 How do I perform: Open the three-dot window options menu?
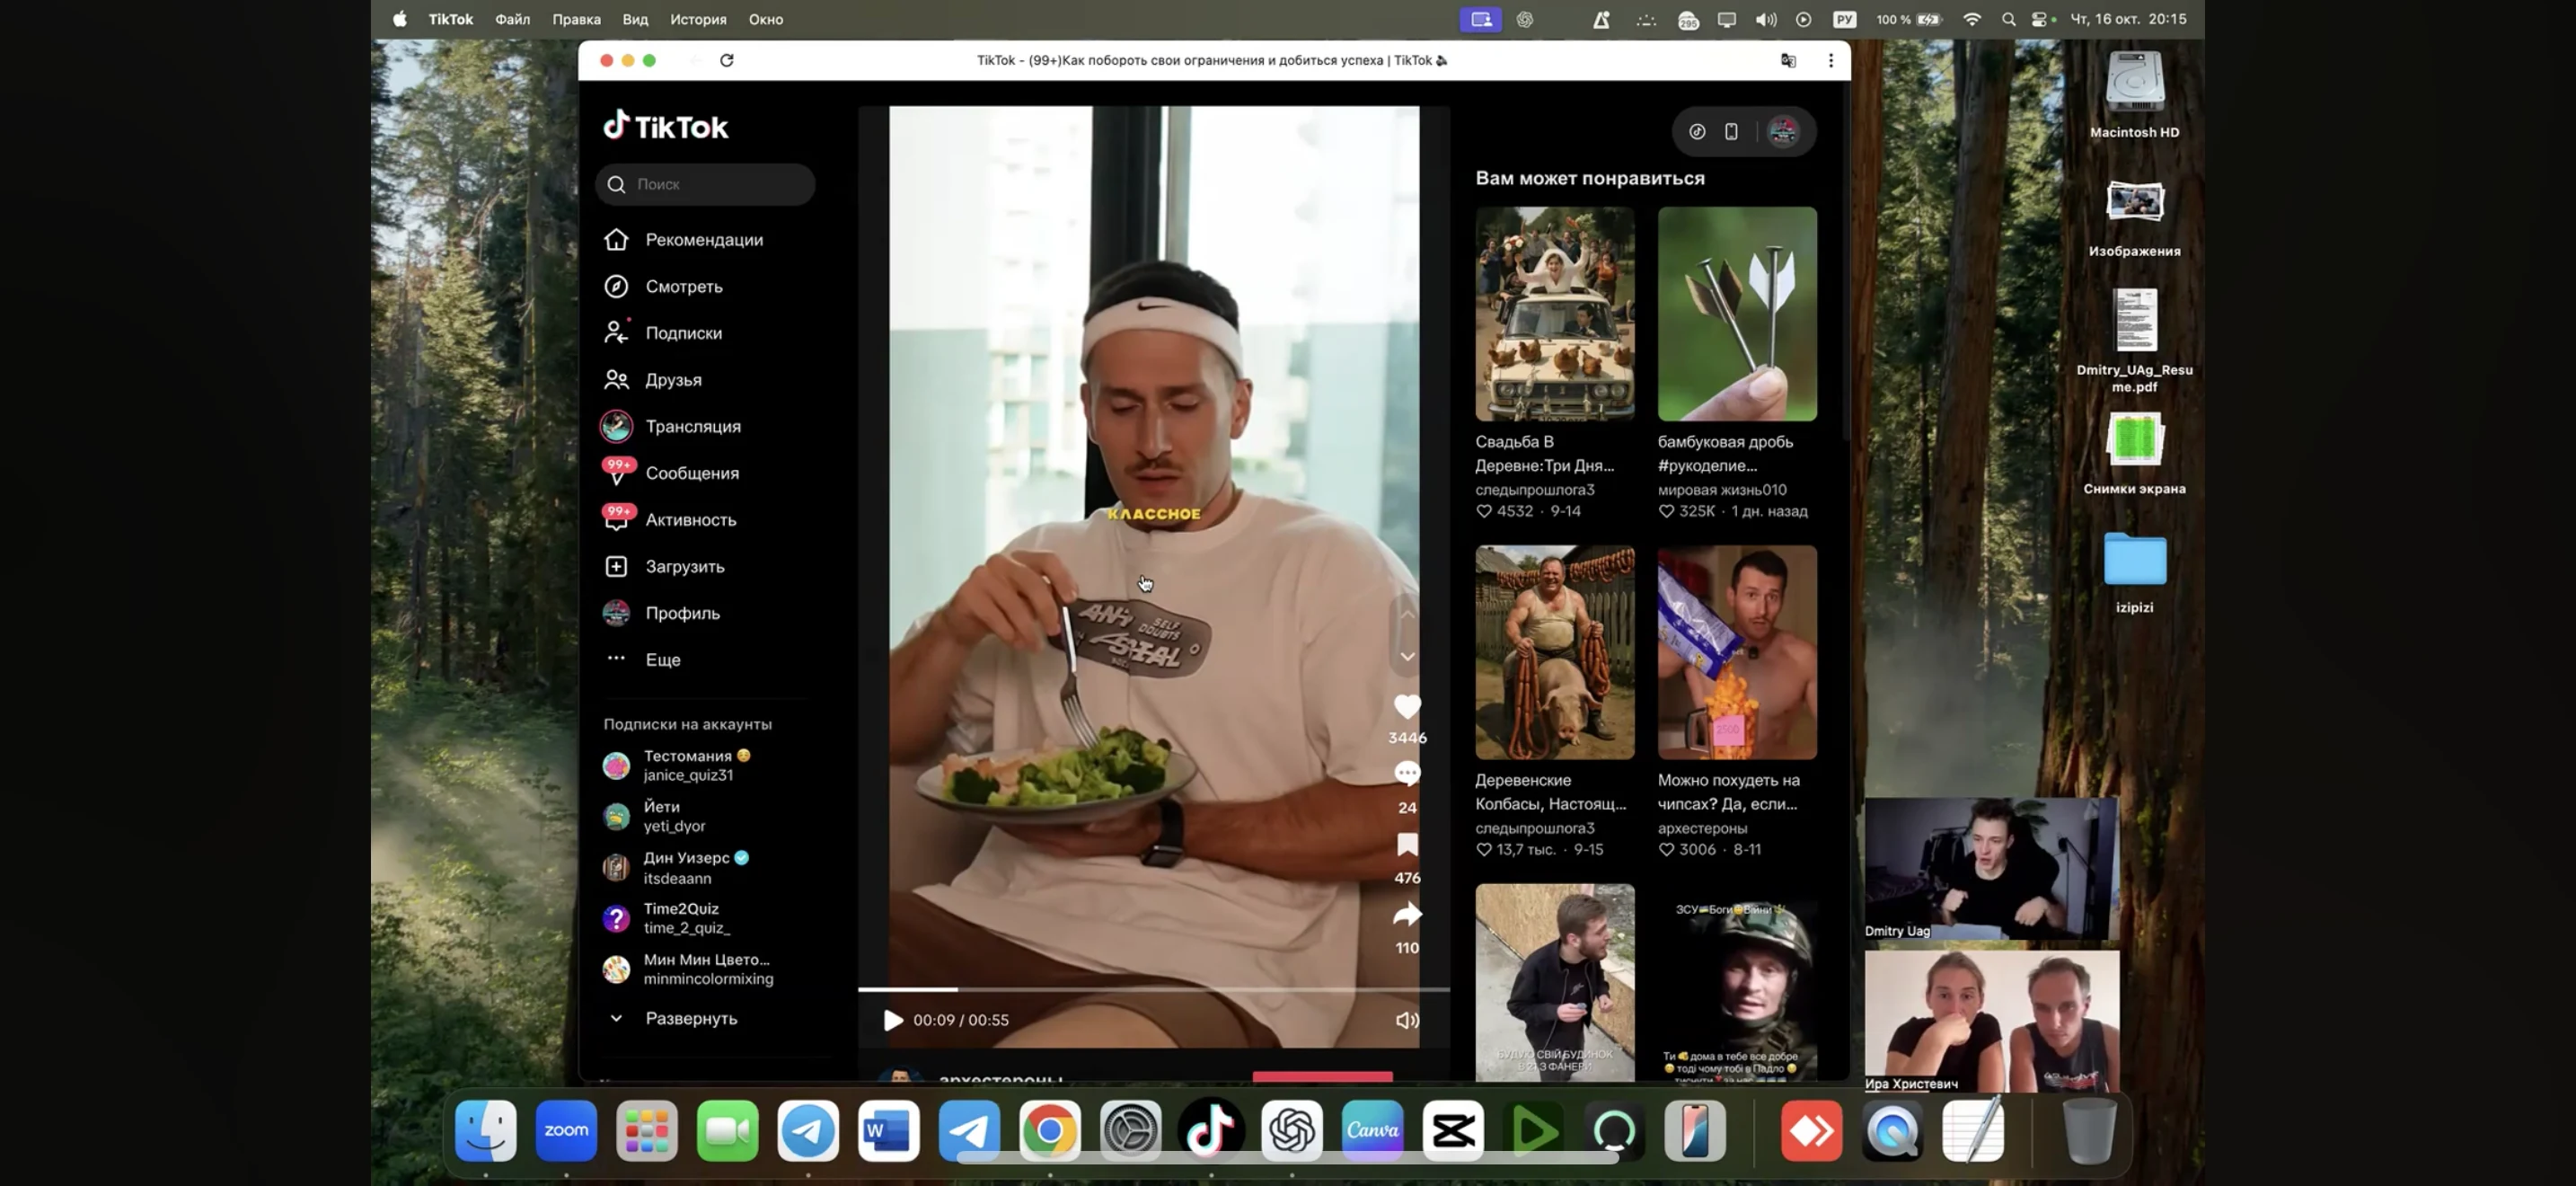click(x=1830, y=60)
